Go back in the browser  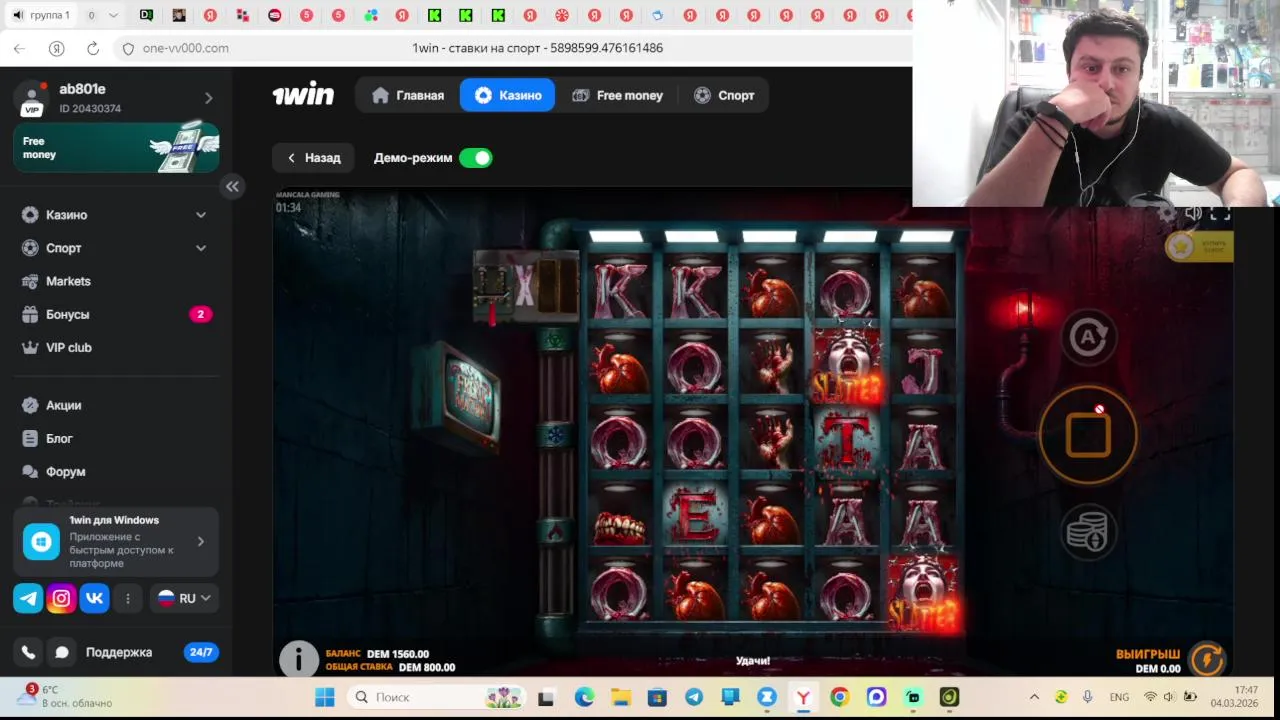(x=20, y=48)
